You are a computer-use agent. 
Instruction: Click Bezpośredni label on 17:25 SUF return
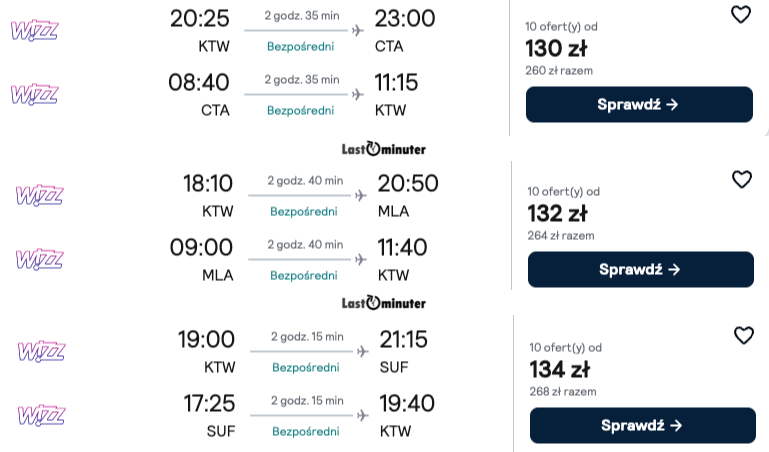(x=306, y=431)
